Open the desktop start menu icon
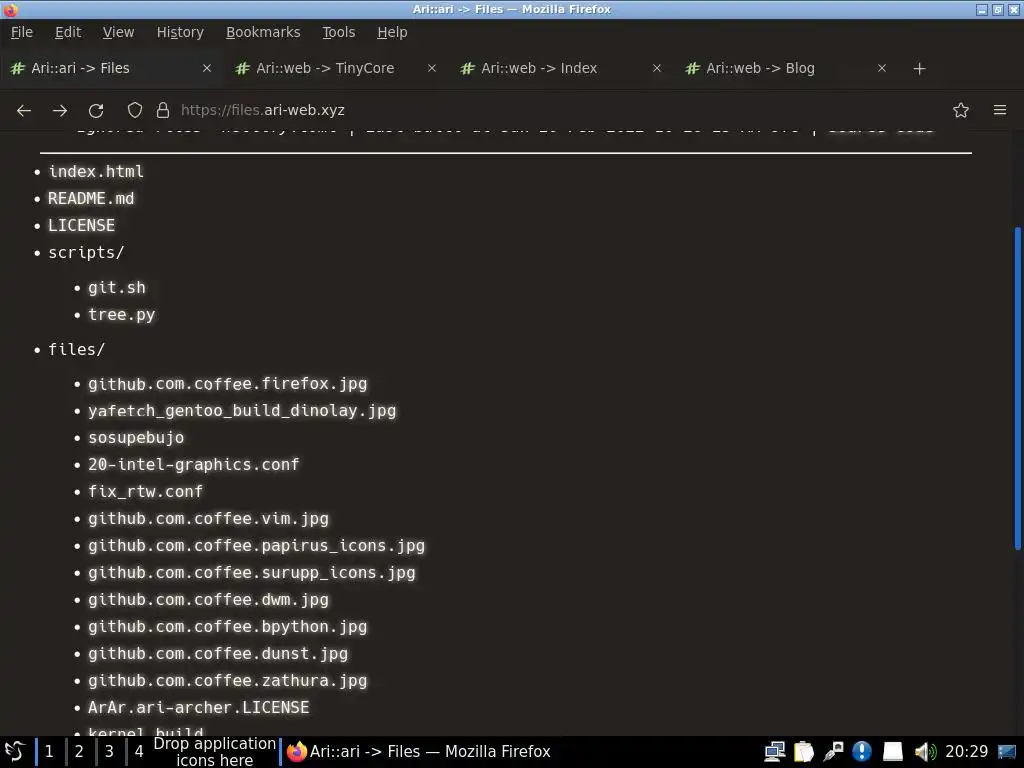The height and width of the screenshot is (768, 1024). click(x=14, y=752)
